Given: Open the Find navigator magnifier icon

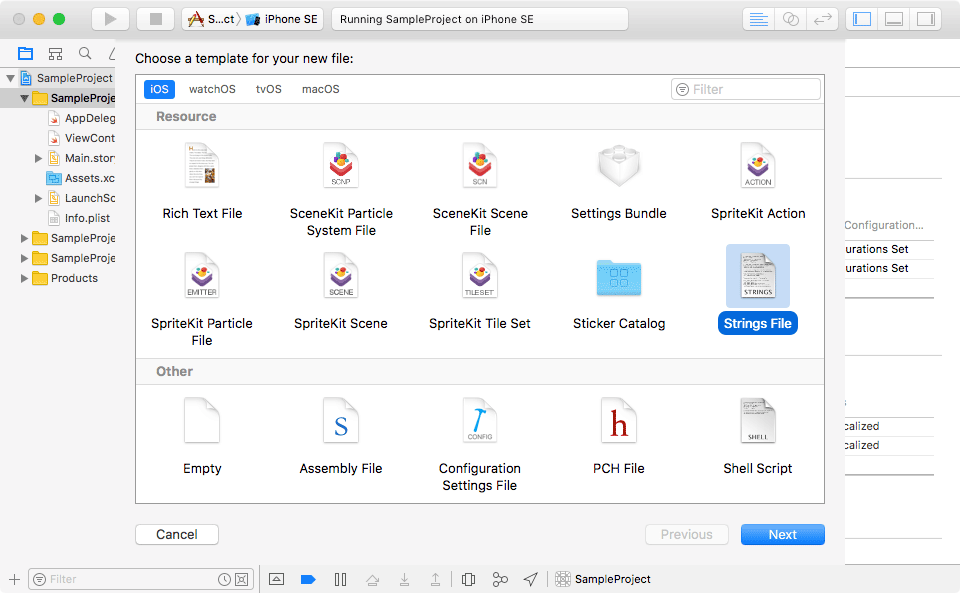Looking at the screenshot, I should pyautogui.click(x=85, y=54).
